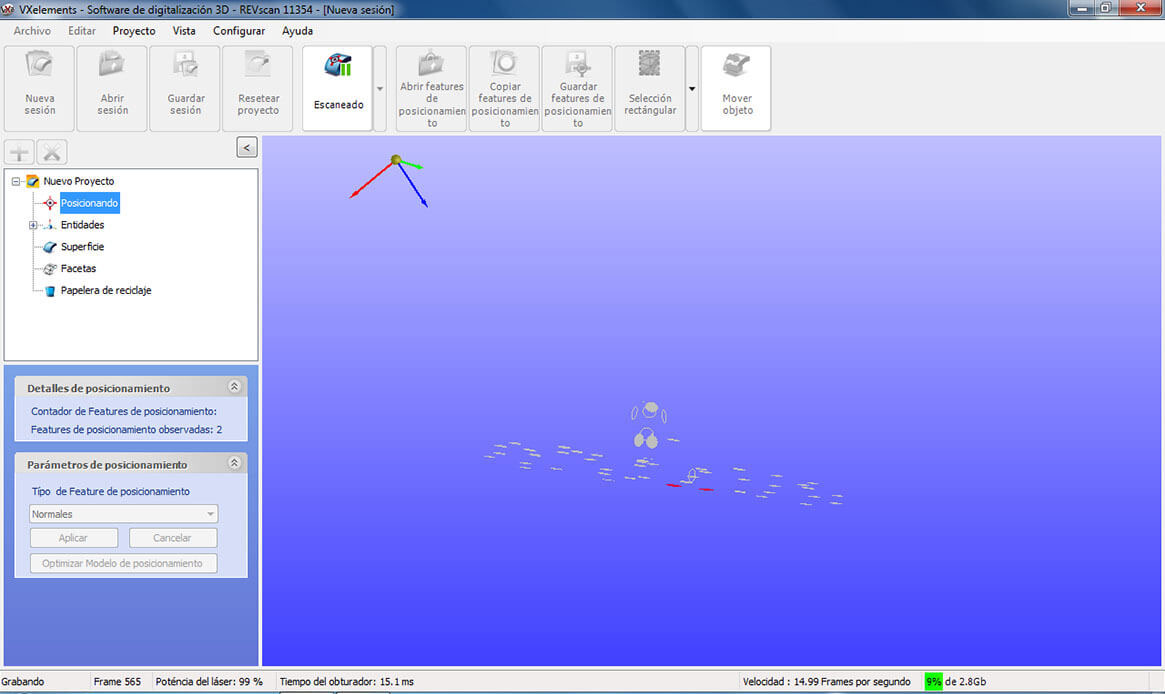Collapse the Detalles de posicionamiento section

234,386
